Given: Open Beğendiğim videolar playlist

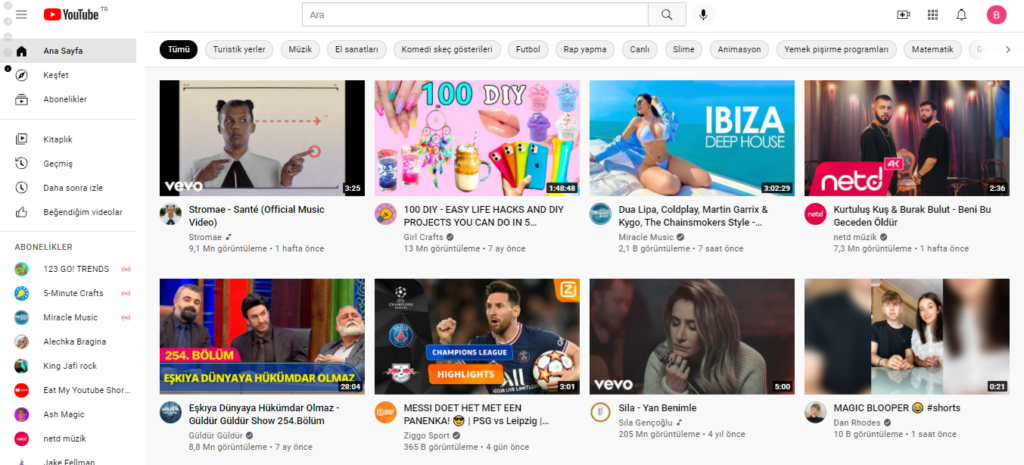Looking at the screenshot, I should tap(68, 212).
